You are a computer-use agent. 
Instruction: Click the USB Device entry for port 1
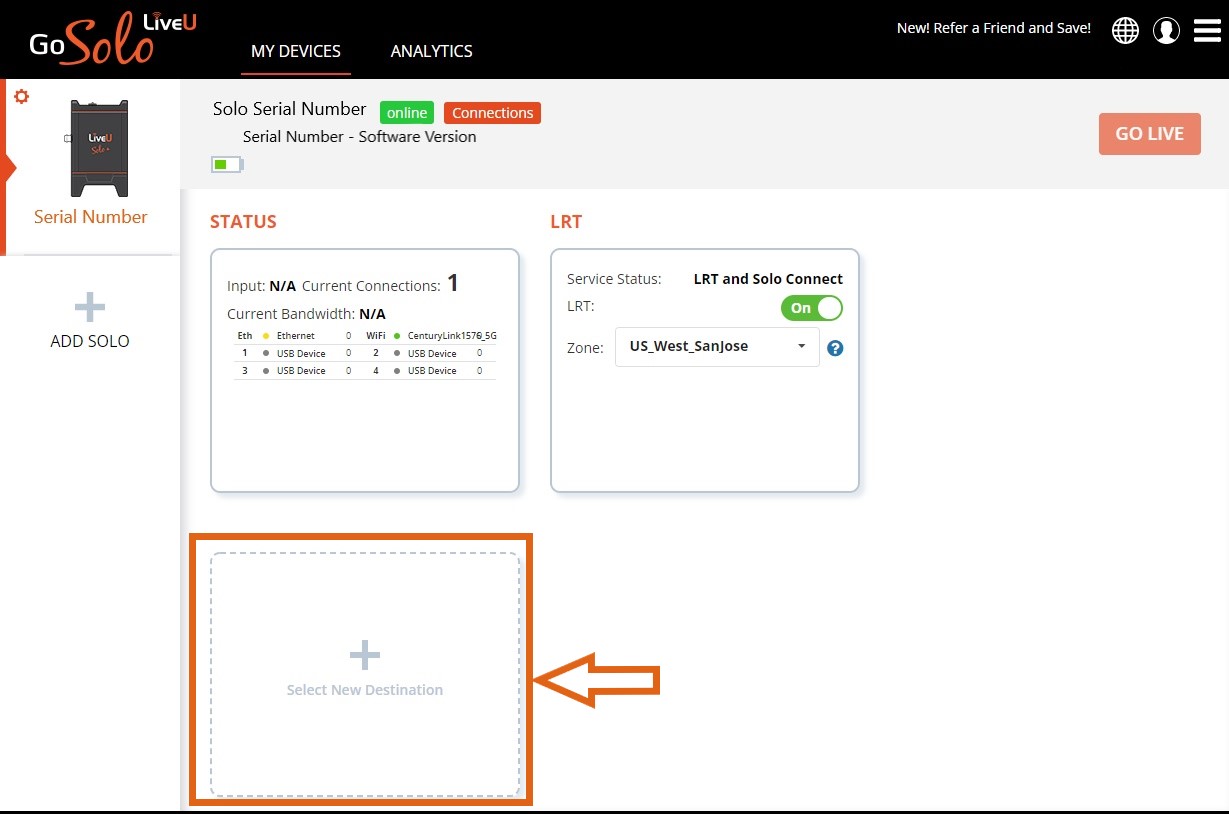point(301,354)
